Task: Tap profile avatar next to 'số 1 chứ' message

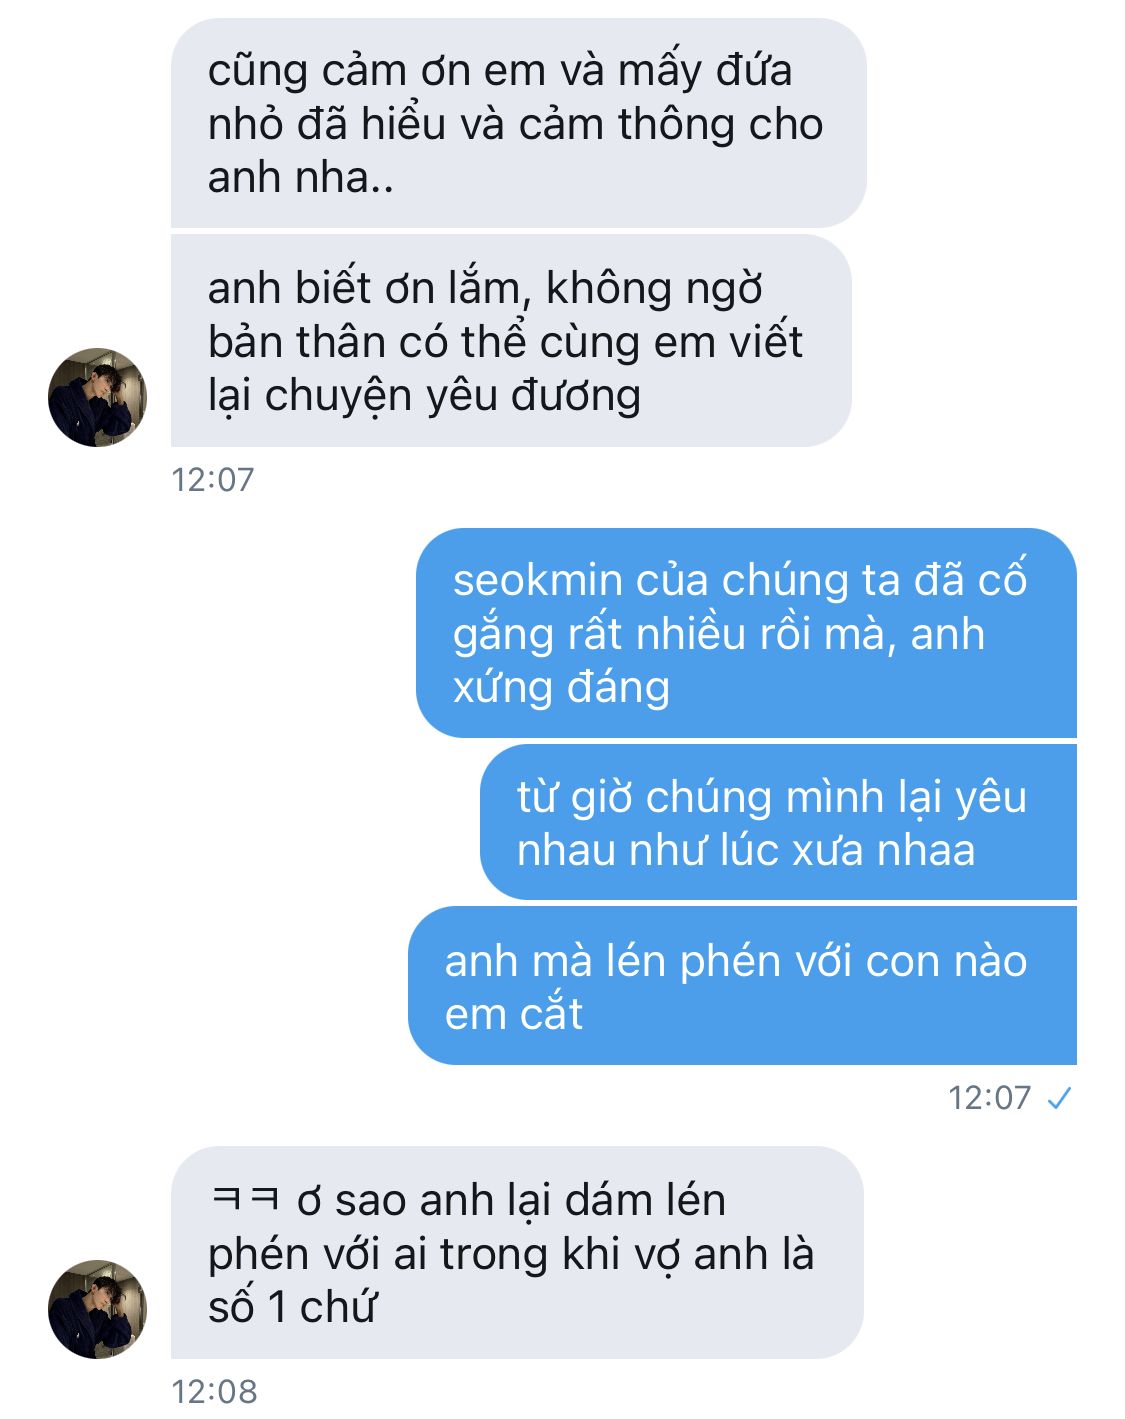Action: [x=97, y=1309]
